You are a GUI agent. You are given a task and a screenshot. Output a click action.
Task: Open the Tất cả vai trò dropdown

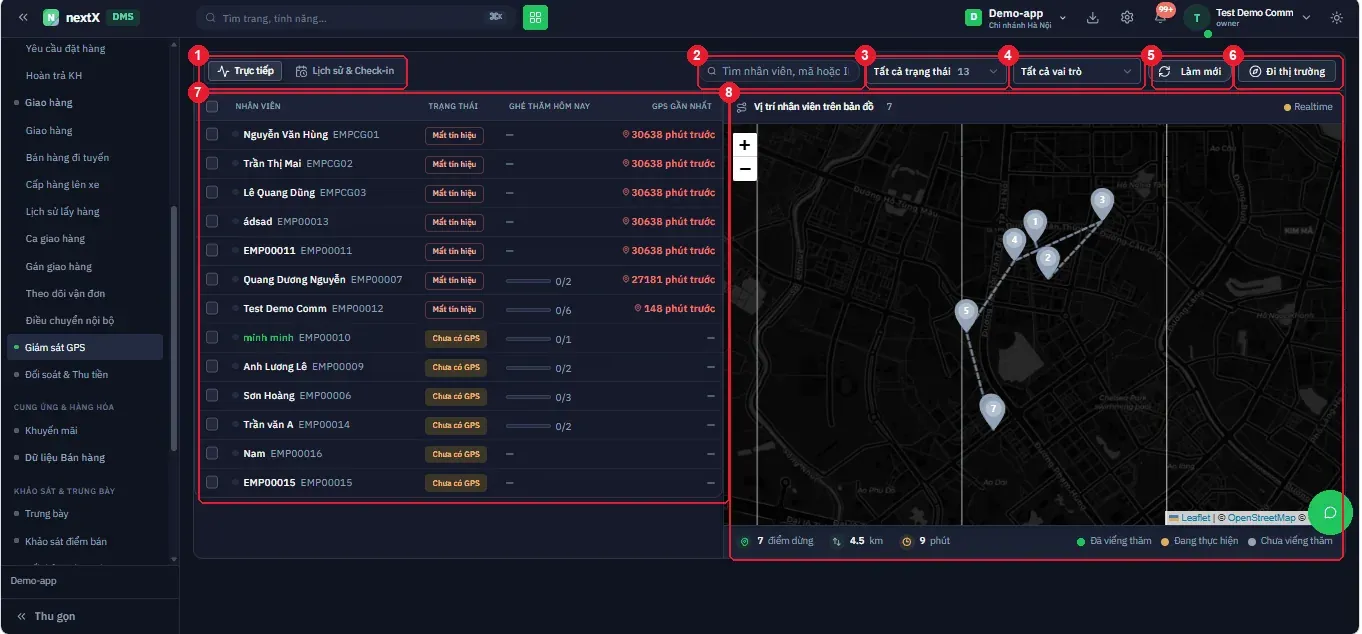click(1077, 72)
